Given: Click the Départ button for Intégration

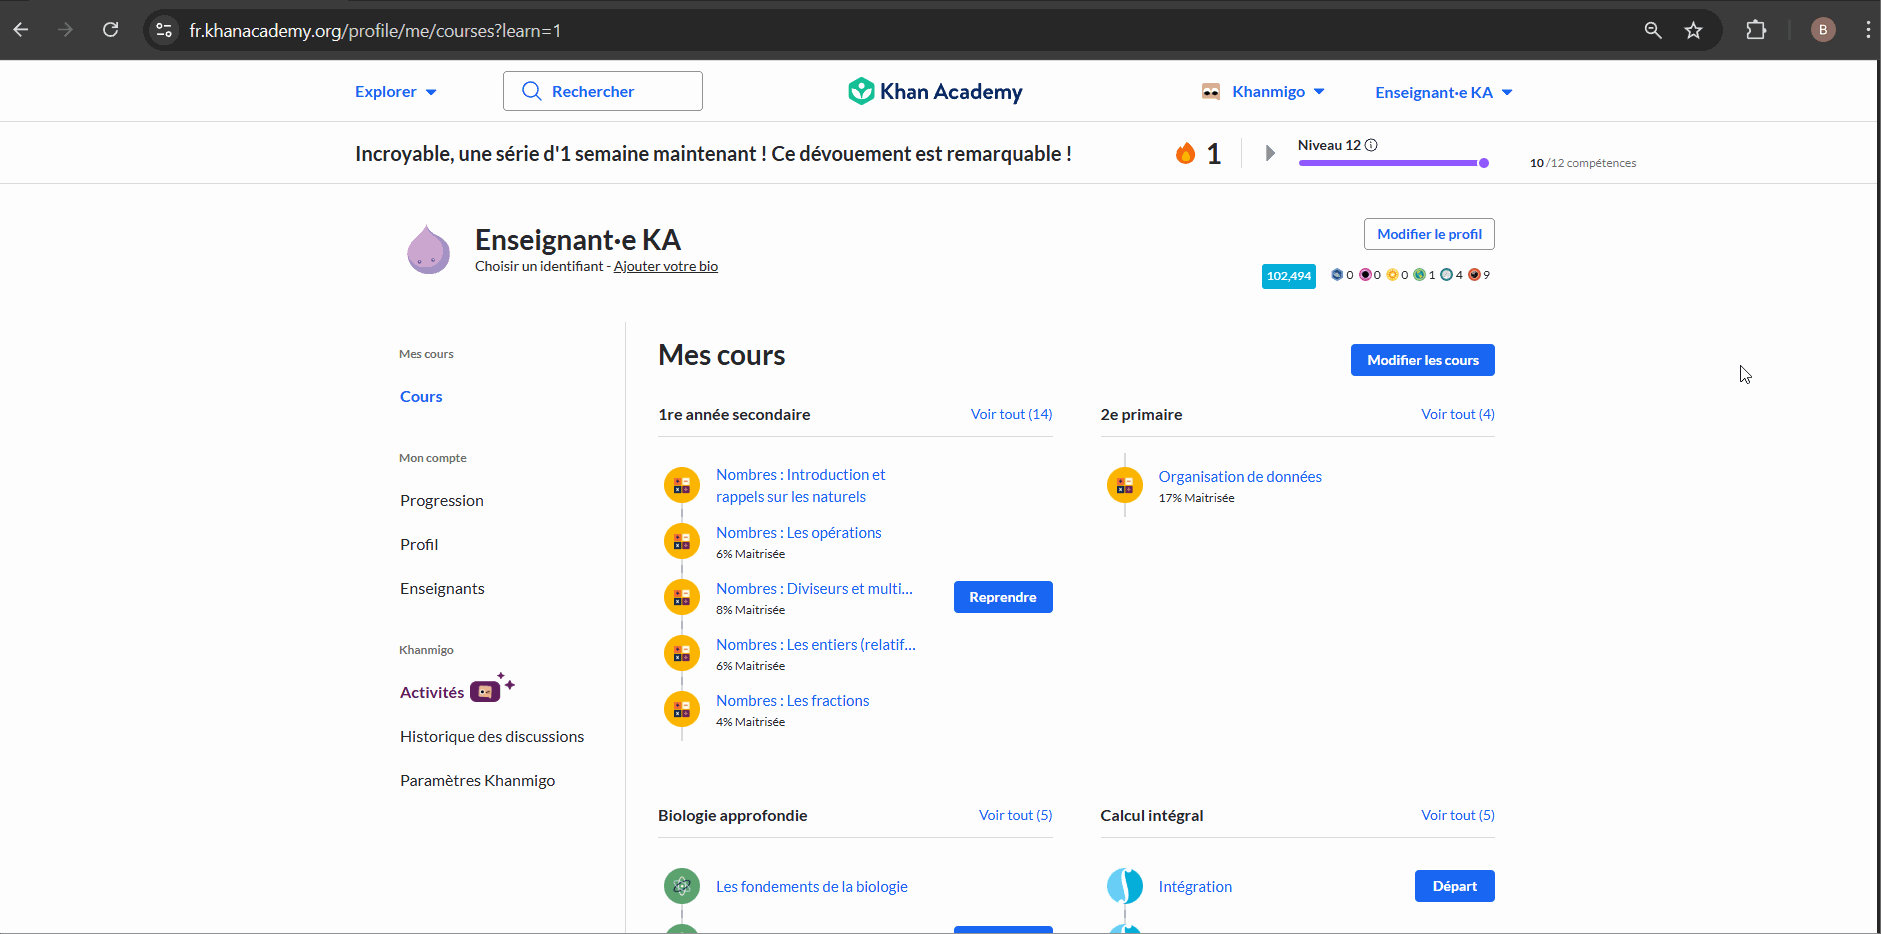Looking at the screenshot, I should [x=1455, y=886].
